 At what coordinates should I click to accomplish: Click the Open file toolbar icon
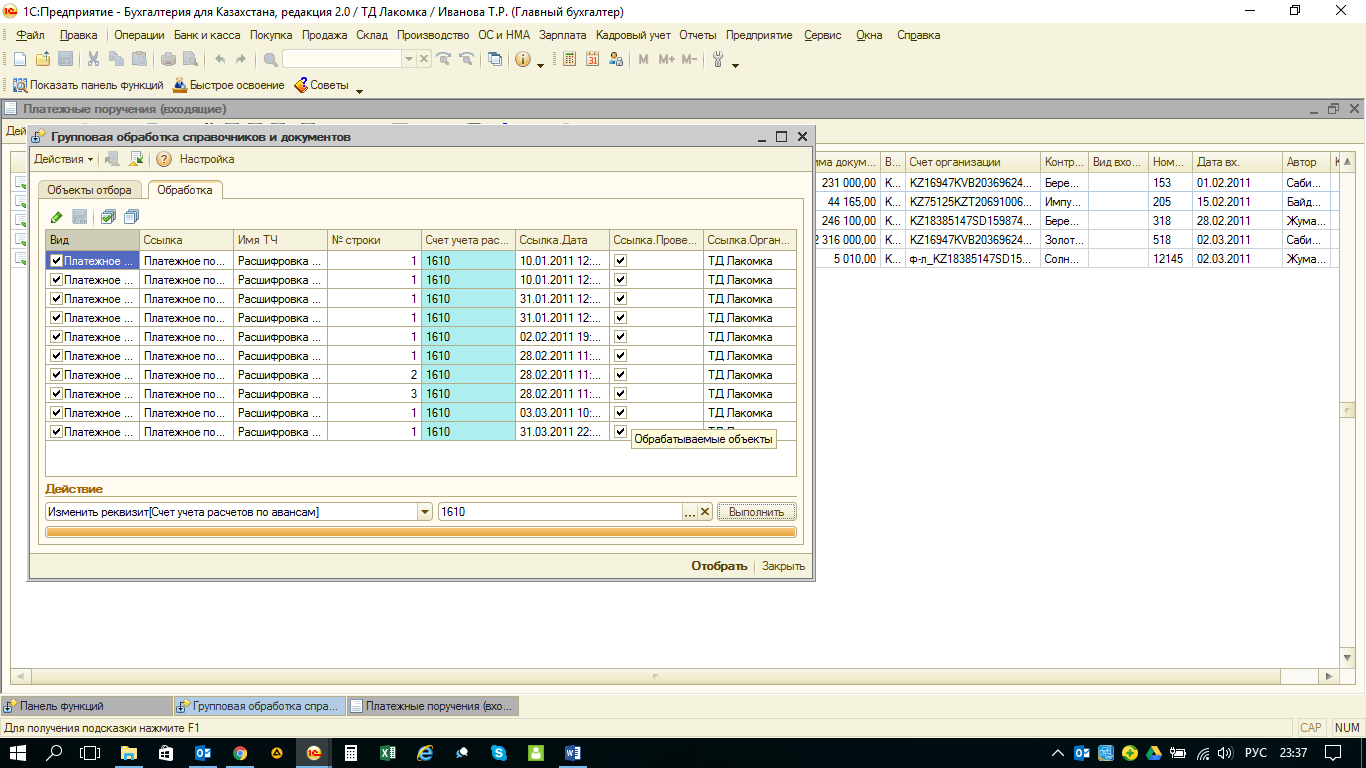coord(42,59)
